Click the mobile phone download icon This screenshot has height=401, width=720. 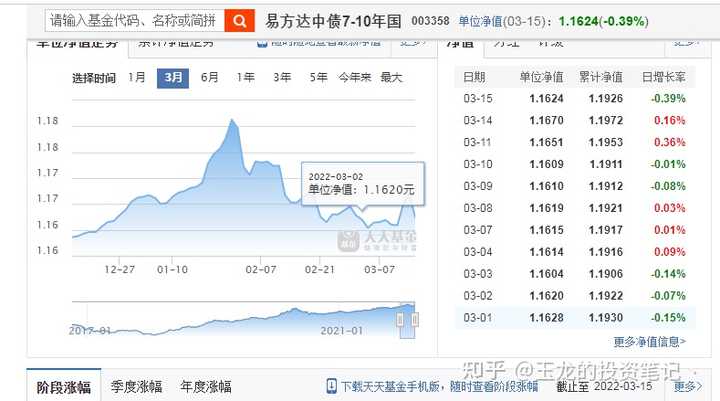coord(331,386)
